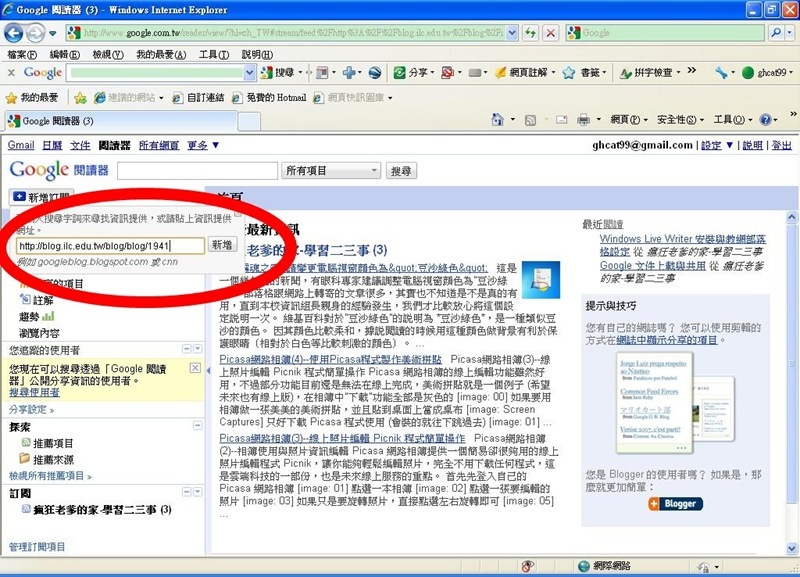Screen dimensions: 800x577
Task: Close the yellow people-search notice
Action: pyautogui.click(x=195, y=368)
